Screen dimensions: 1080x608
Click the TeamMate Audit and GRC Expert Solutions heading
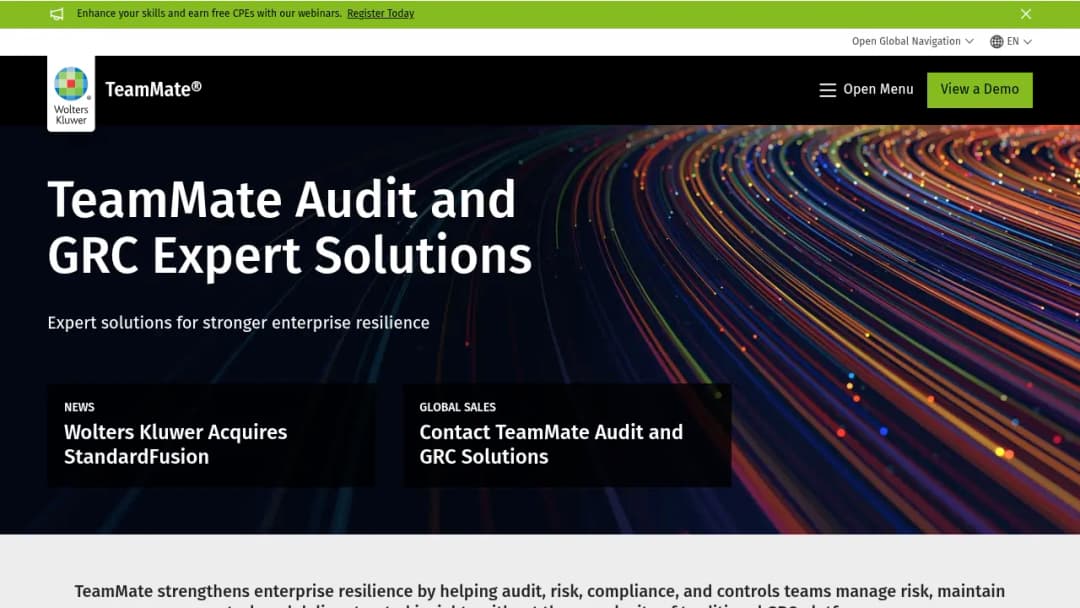(289, 227)
